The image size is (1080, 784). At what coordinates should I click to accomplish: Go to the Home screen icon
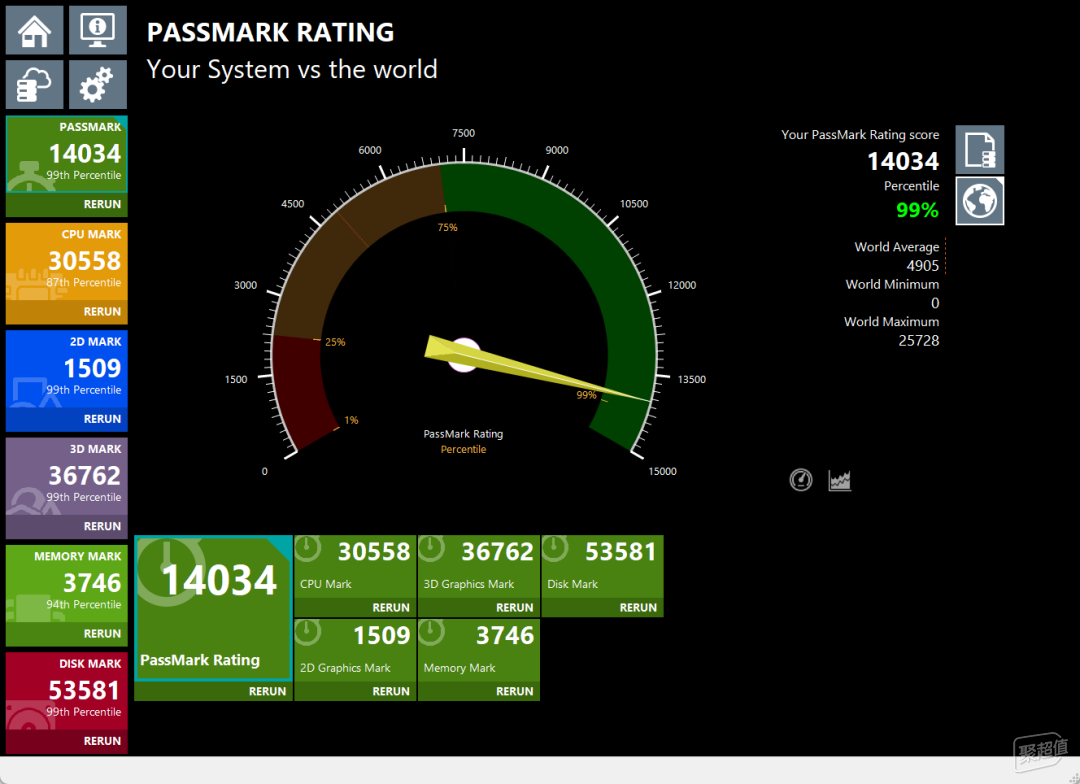[x=34, y=30]
